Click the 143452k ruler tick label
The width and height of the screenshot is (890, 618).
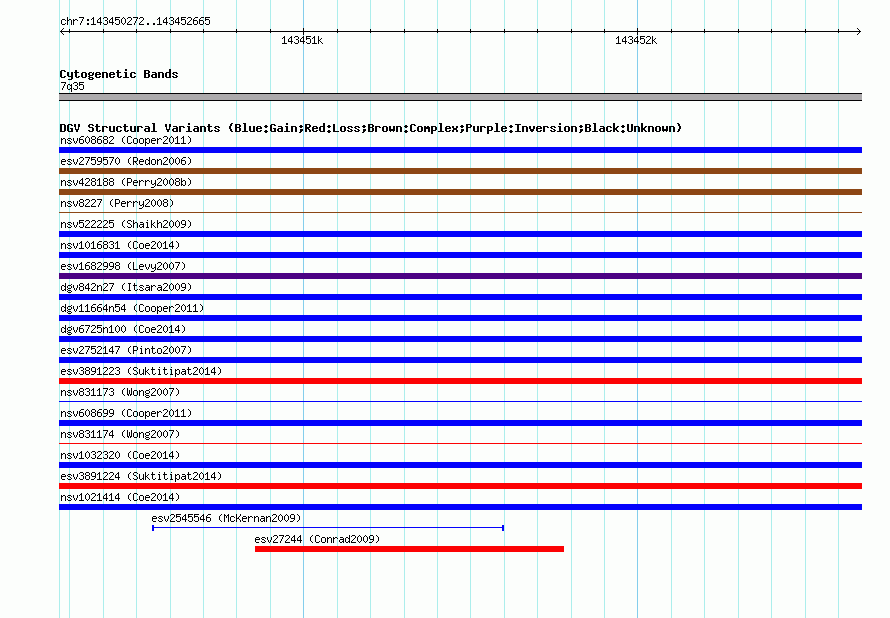(636, 40)
